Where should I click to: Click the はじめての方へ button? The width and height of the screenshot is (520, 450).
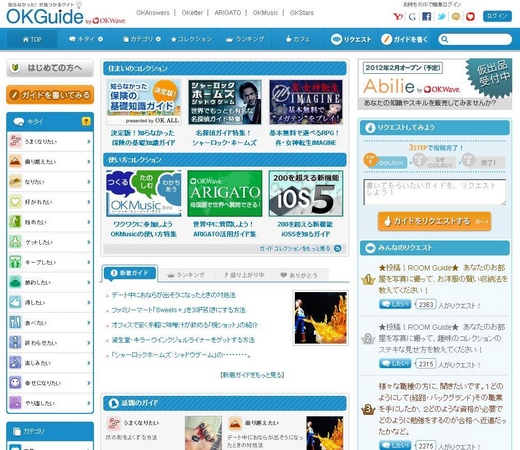coord(50,68)
